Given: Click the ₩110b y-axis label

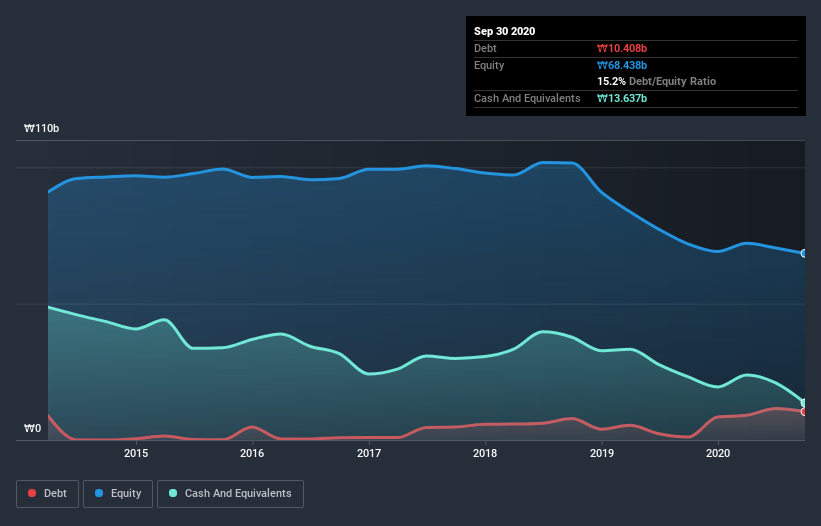Looking at the screenshot, I should tap(41, 128).
